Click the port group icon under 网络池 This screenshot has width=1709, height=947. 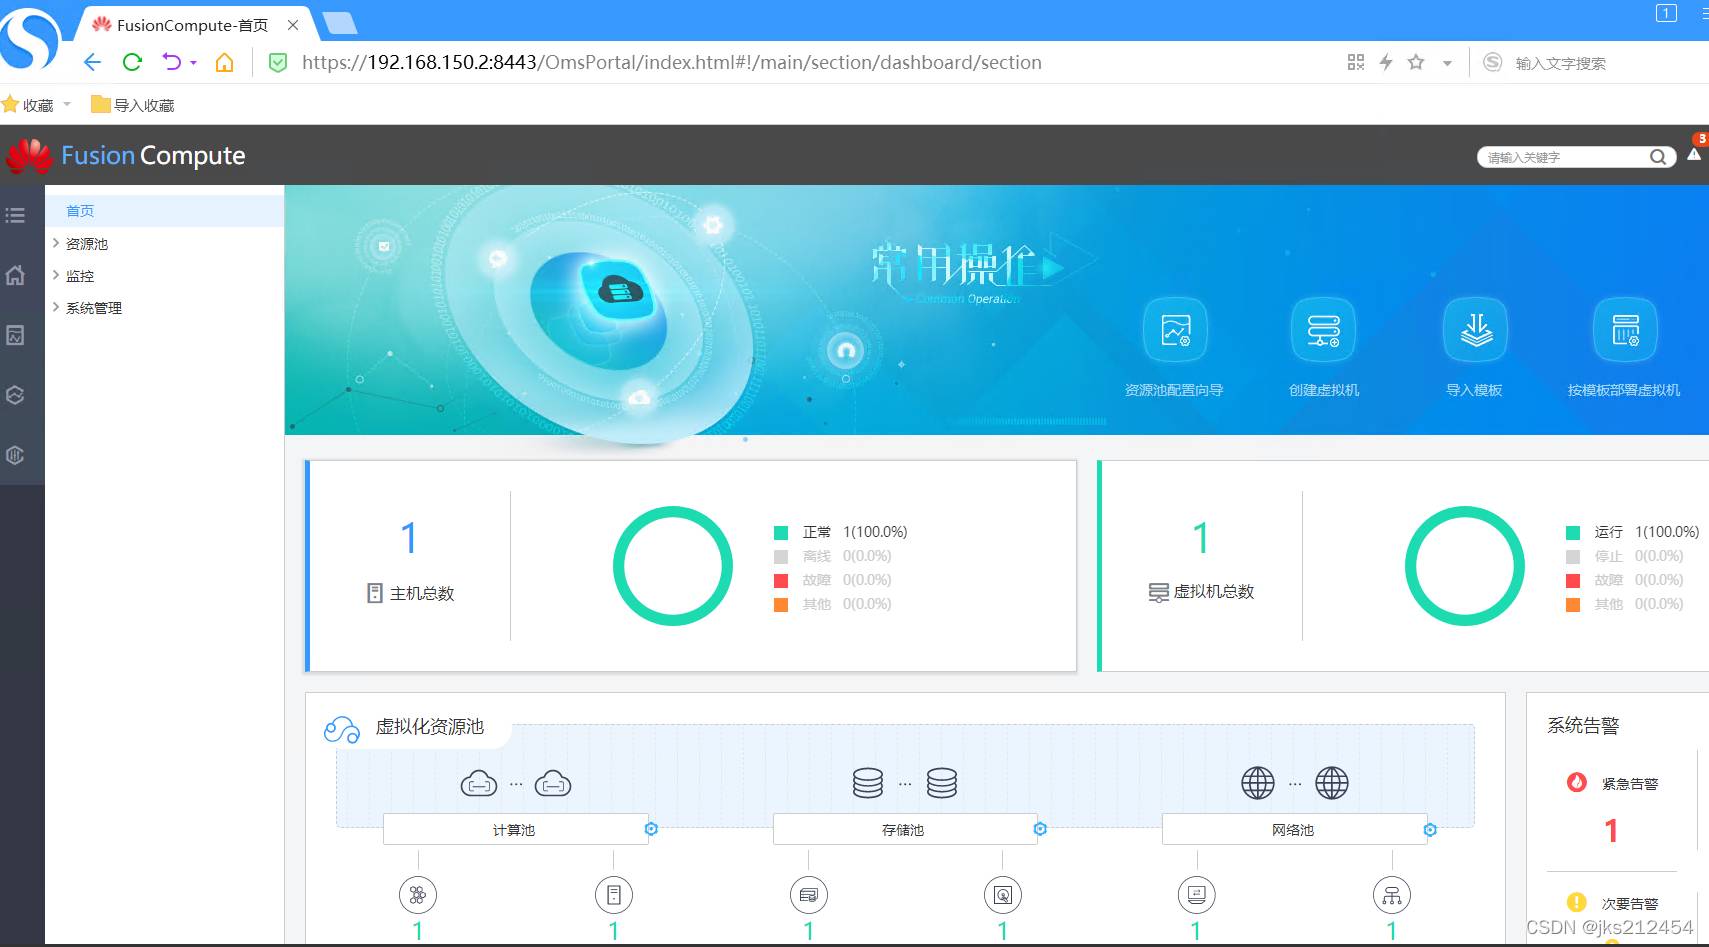(1392, 895)
